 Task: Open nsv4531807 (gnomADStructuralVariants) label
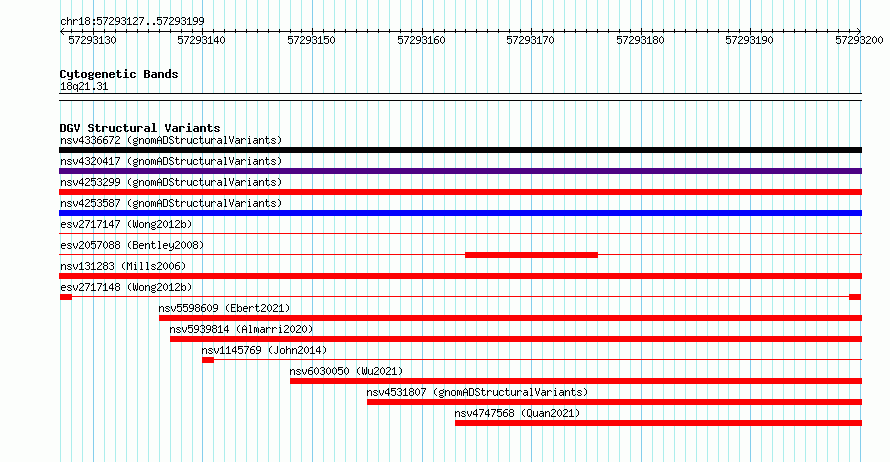[x=477, y=392]
